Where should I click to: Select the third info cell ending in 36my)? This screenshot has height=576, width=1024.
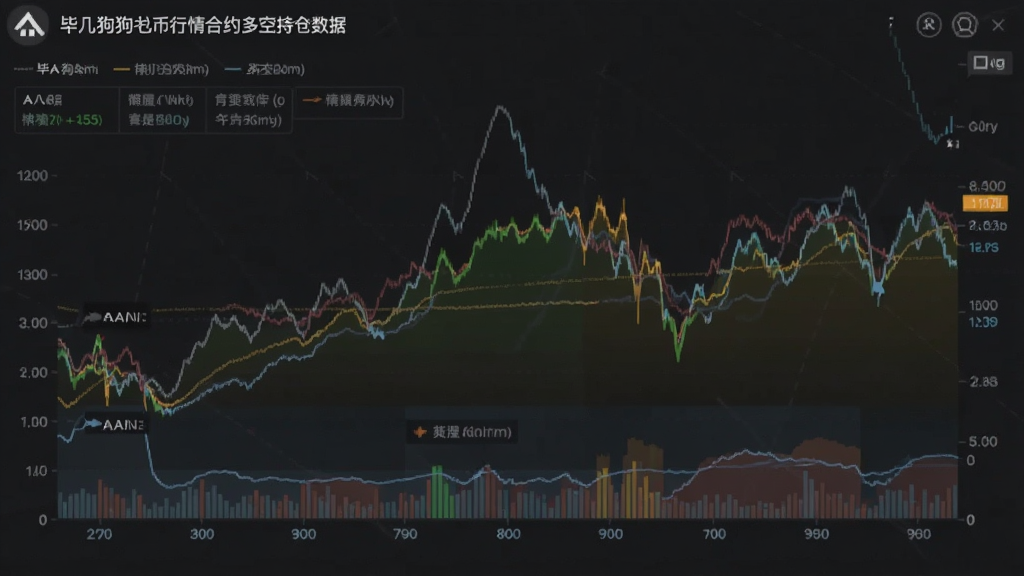click(x=249, y=110)
